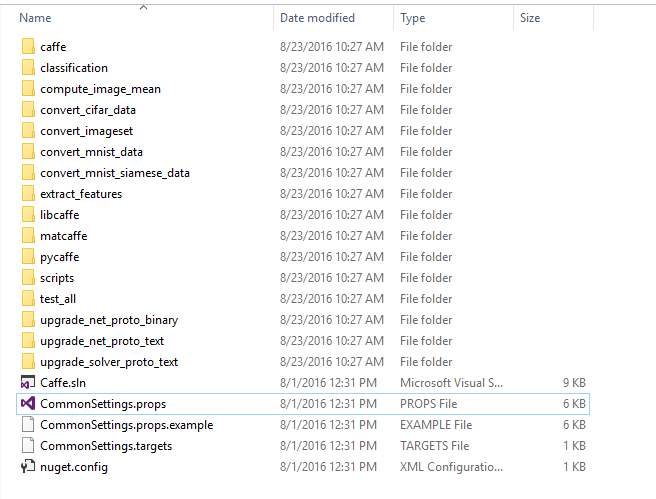Click the CommonSettings.props Visual Studio icon
The height and width of the screenshot is (499, 656).
28,403
